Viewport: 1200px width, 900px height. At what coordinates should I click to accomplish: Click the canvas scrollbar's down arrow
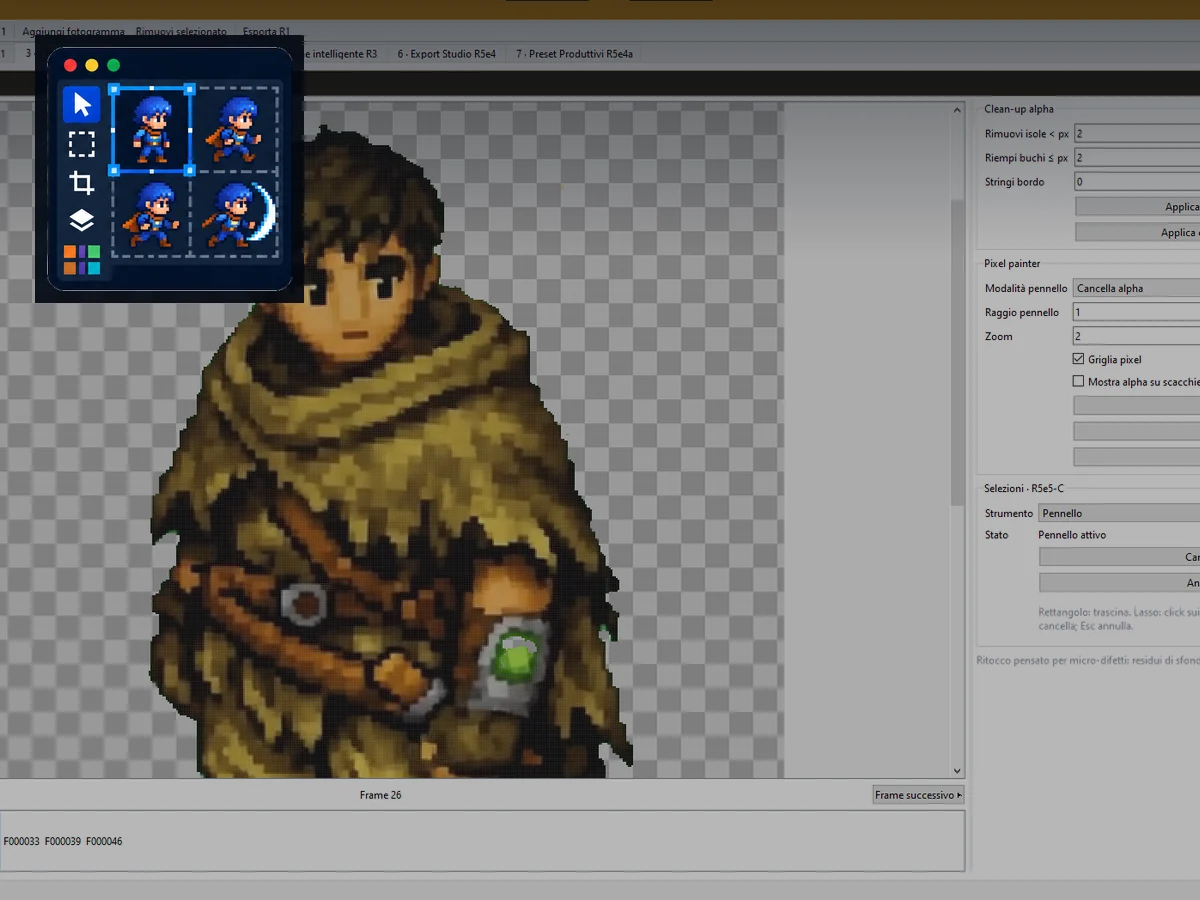957,771
